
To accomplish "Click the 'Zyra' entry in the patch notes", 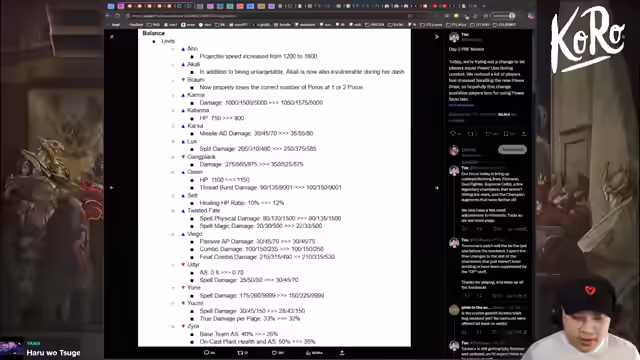I will click(193, 326).
